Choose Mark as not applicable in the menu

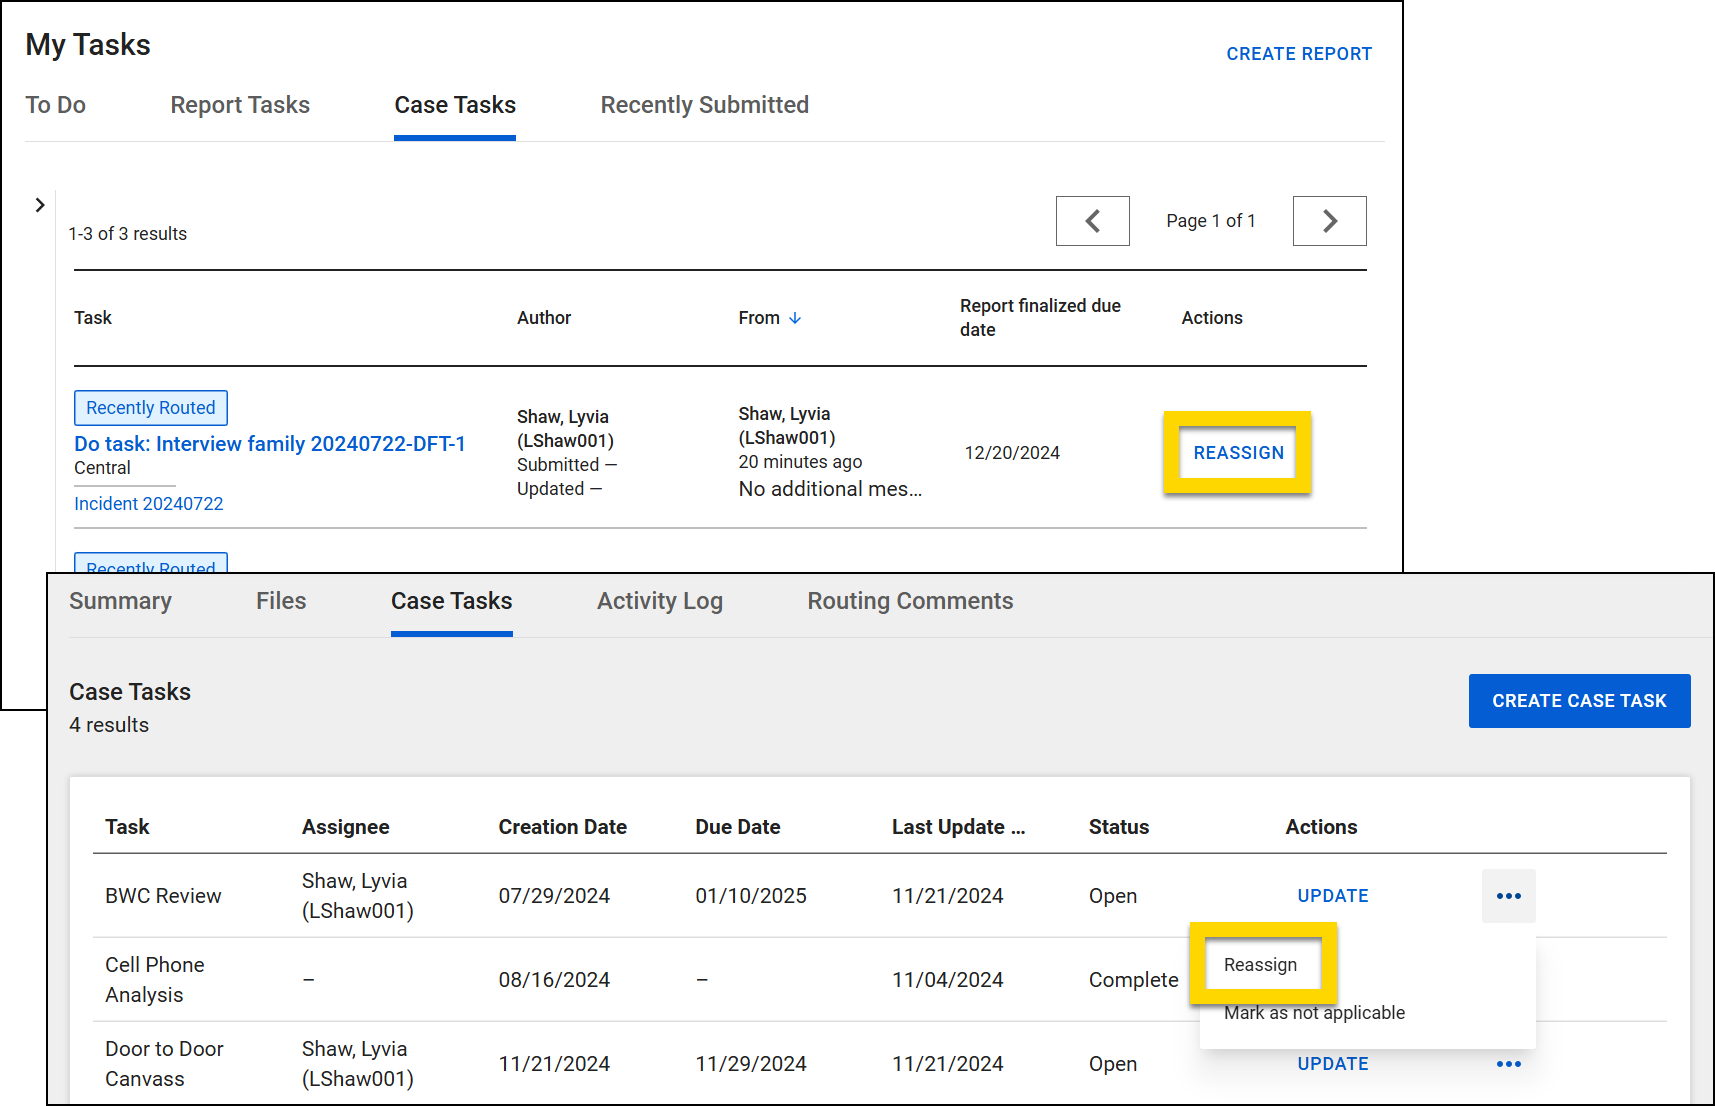[1314, 1013]
